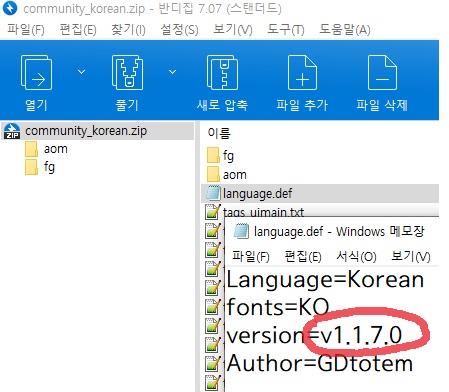
Task: Click the v1.1.7.0 version value text
Action: [x=361, y=335]
